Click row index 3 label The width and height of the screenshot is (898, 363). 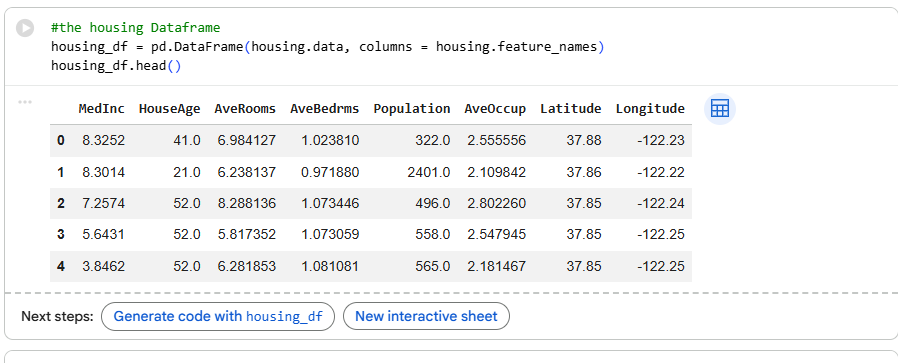pyautogui.click(x=61, y=234)
